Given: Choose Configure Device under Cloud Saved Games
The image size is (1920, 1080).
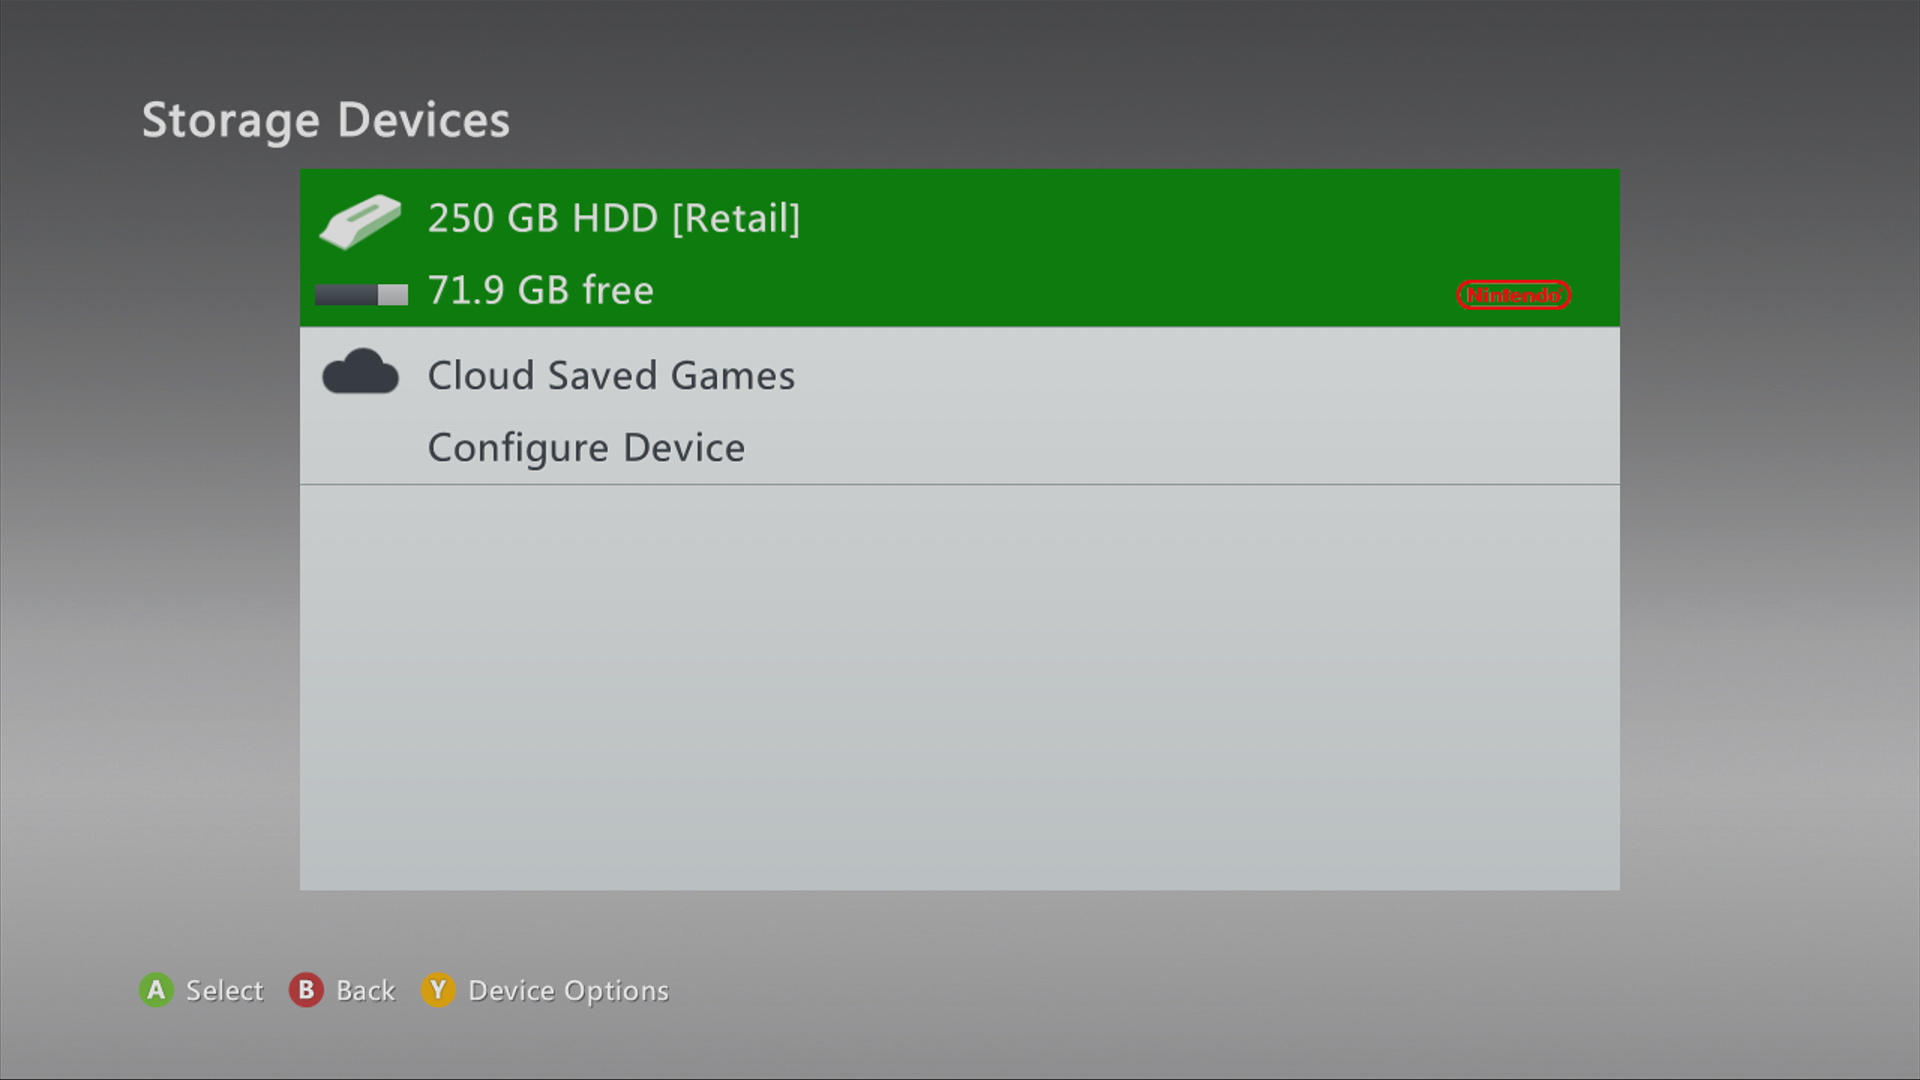Looking at the screenshot, I should pyautogui.click(x=586, y=448).
